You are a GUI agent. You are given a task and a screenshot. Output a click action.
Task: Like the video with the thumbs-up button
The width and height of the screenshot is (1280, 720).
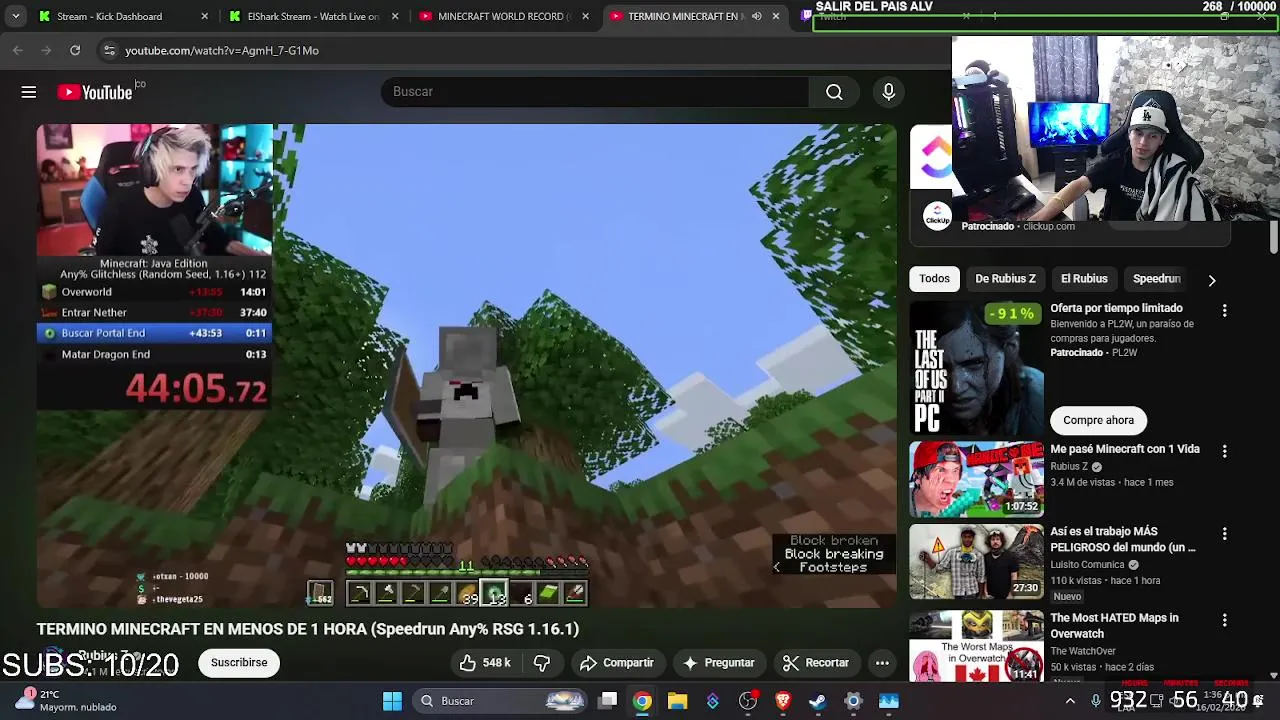tap(485, 663)
